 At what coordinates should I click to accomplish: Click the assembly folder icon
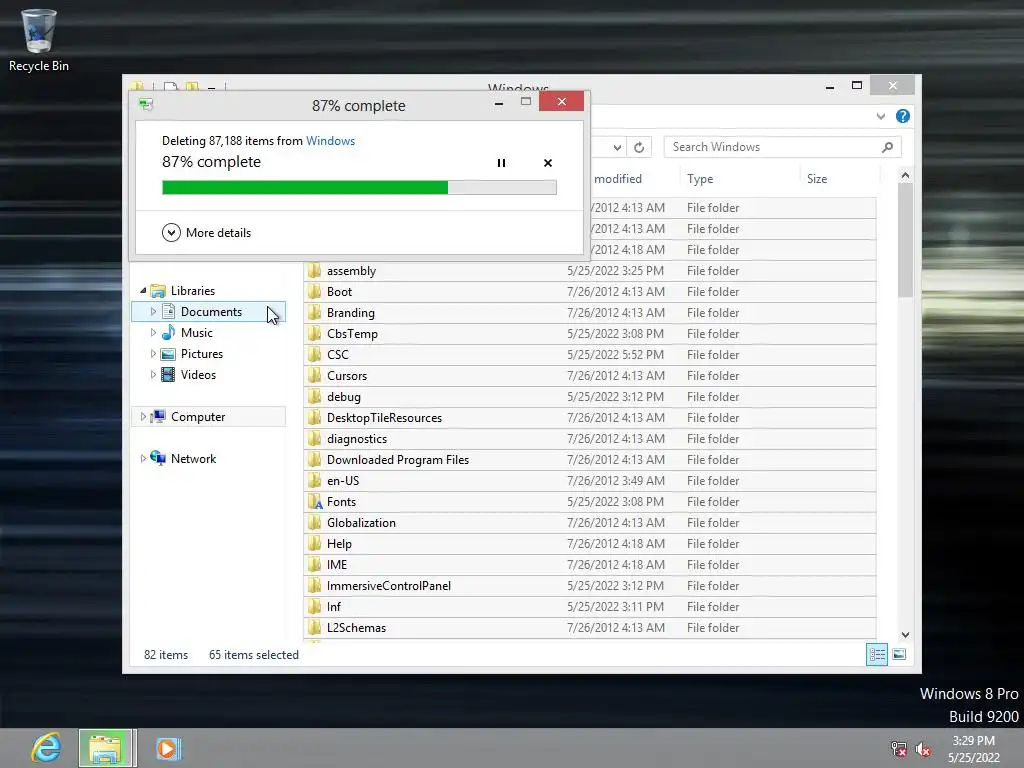tap(314, 270)
